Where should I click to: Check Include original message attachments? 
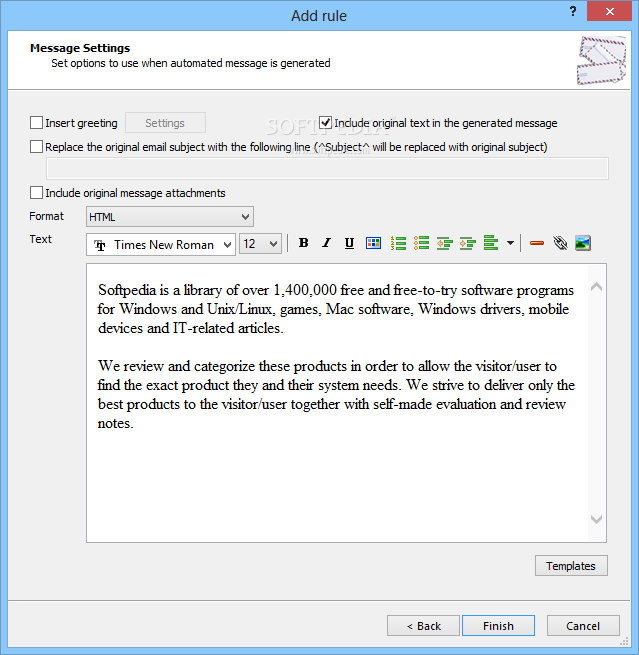36,193
